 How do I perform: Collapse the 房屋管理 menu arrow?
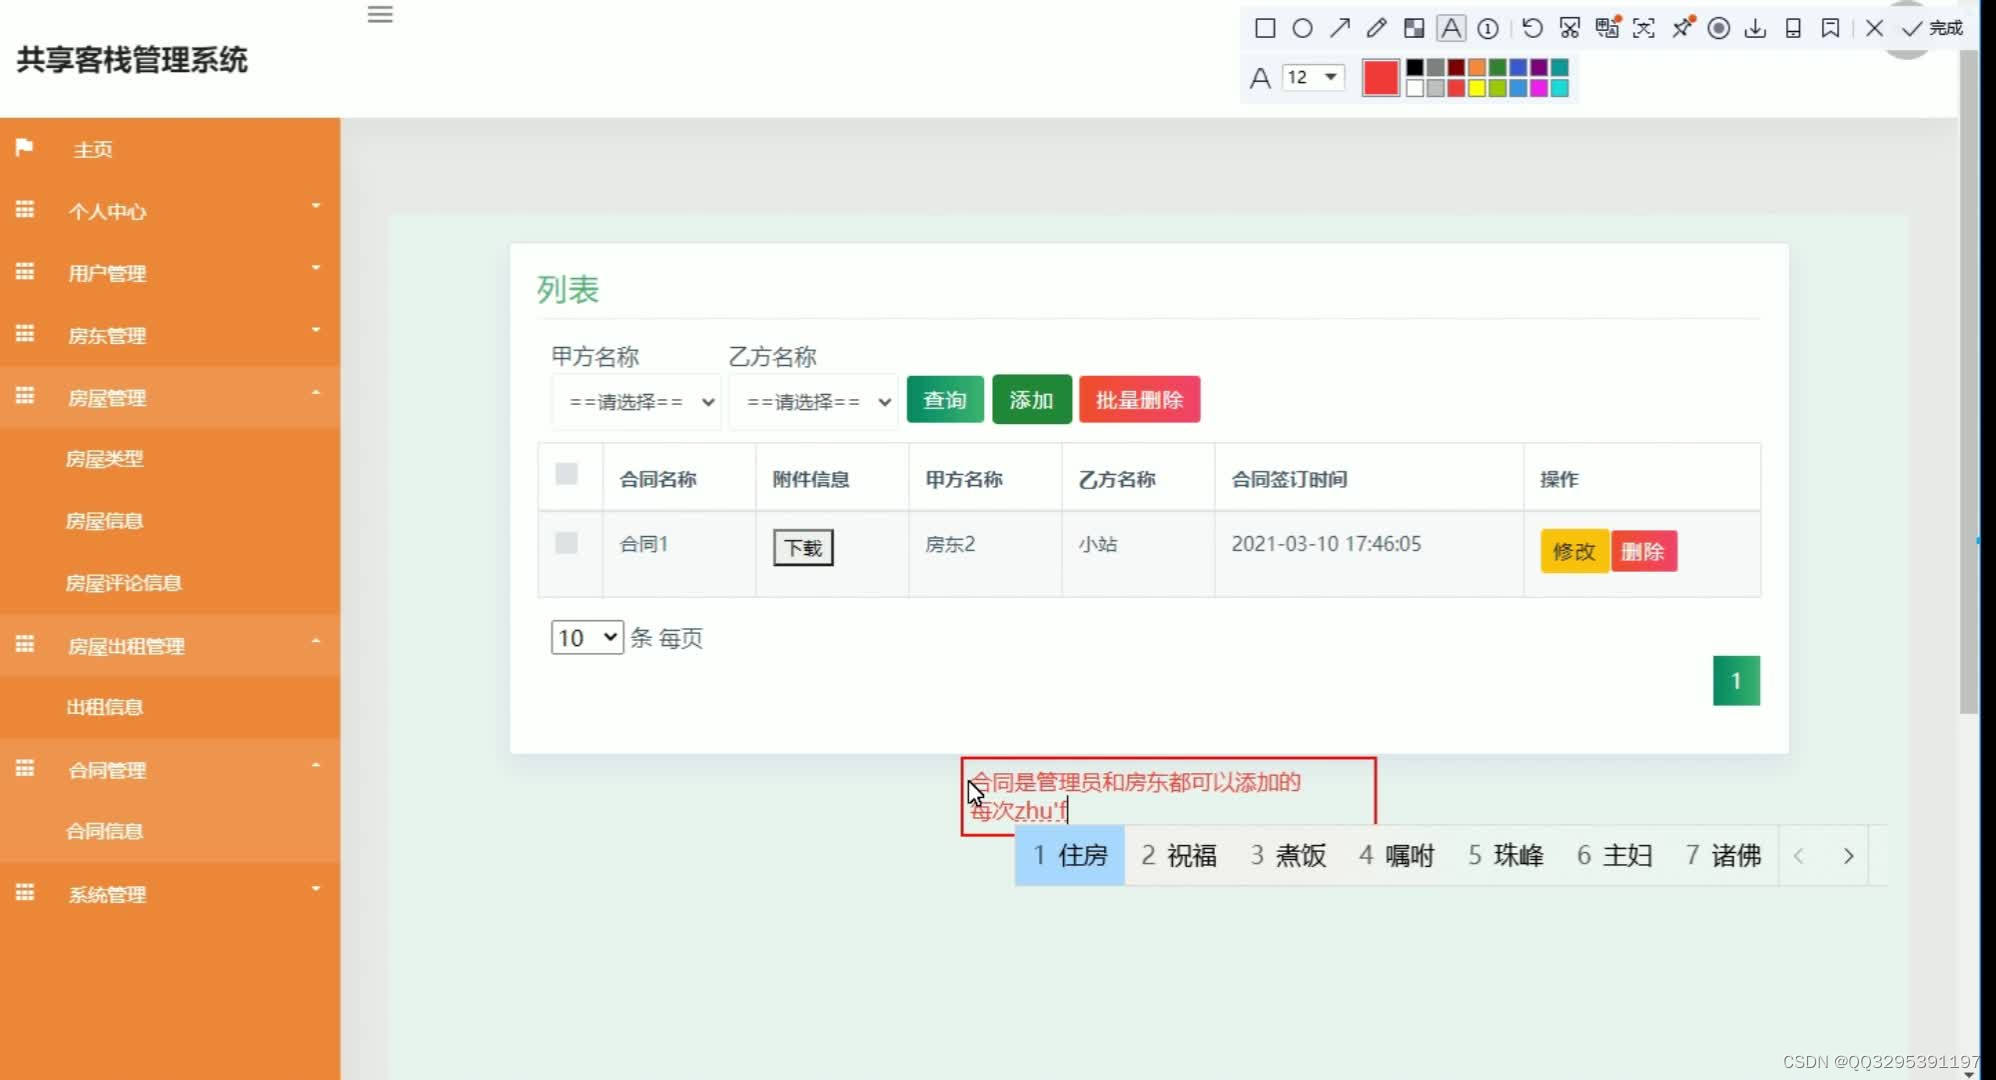point(316,393)
